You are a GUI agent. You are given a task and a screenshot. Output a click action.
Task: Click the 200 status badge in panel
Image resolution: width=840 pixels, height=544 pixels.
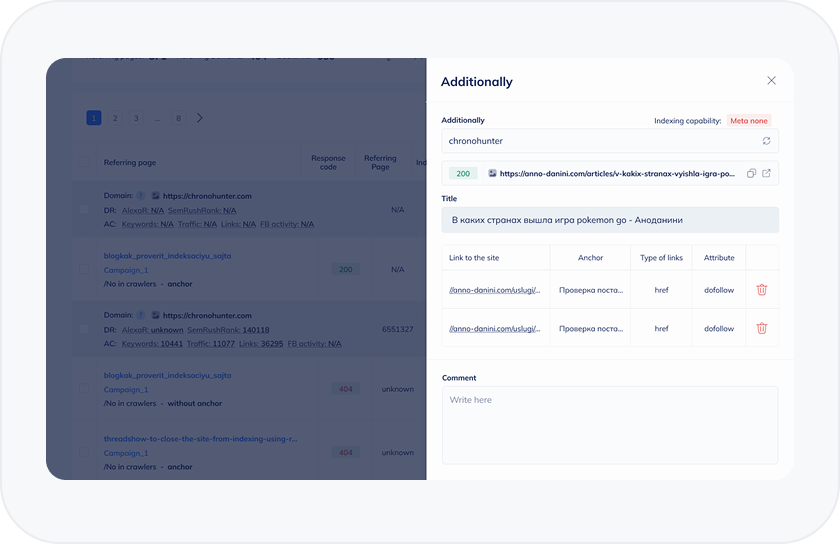[463, 174]
